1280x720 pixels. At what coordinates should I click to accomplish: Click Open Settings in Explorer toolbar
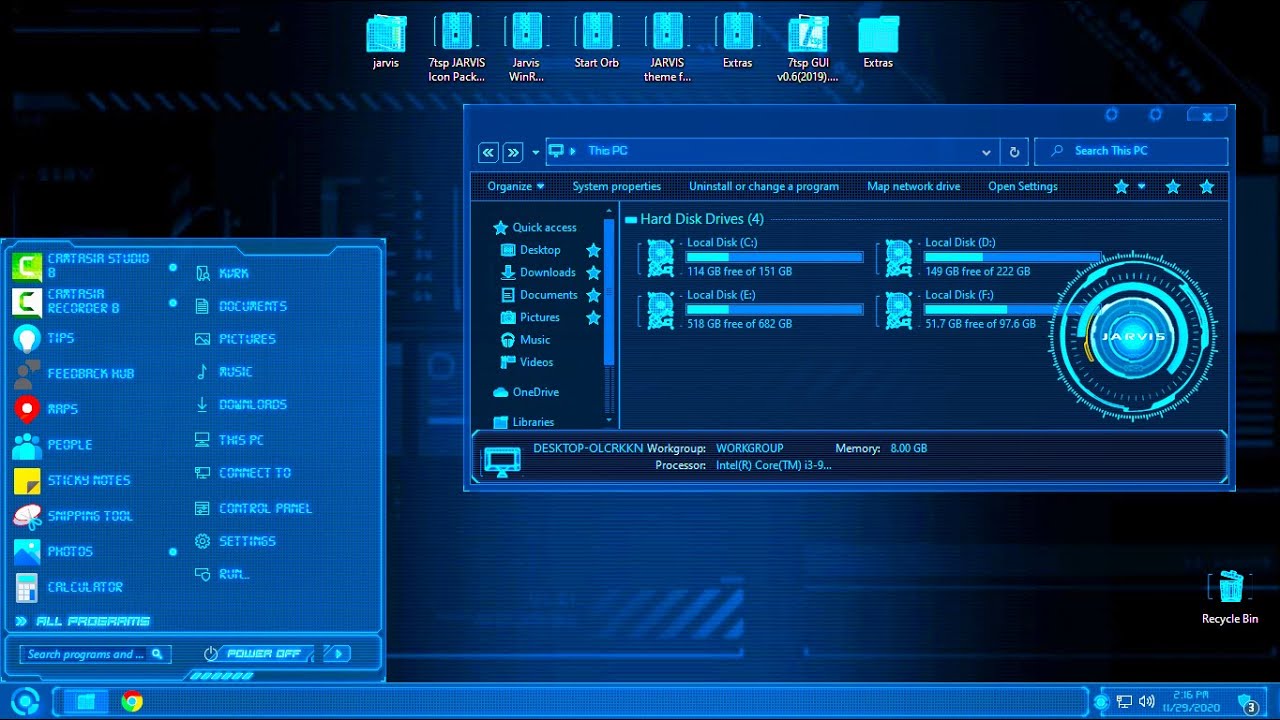pos(1023,186)
